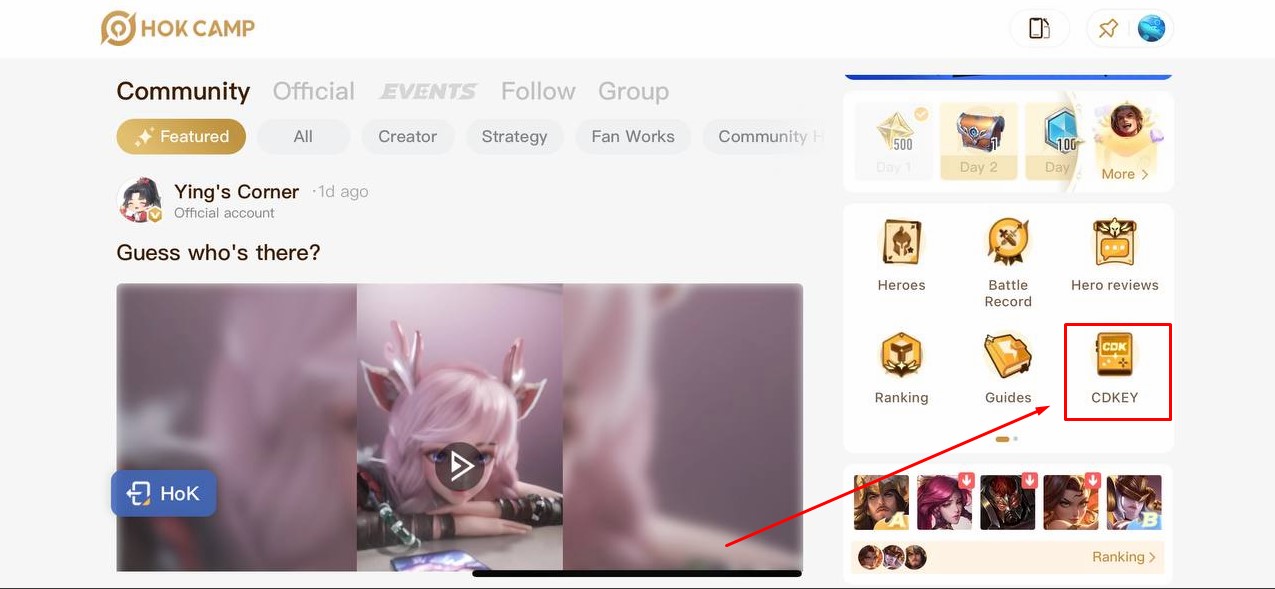Open the CDKEY icon
1275x589 pixels.
[1114, 357]
